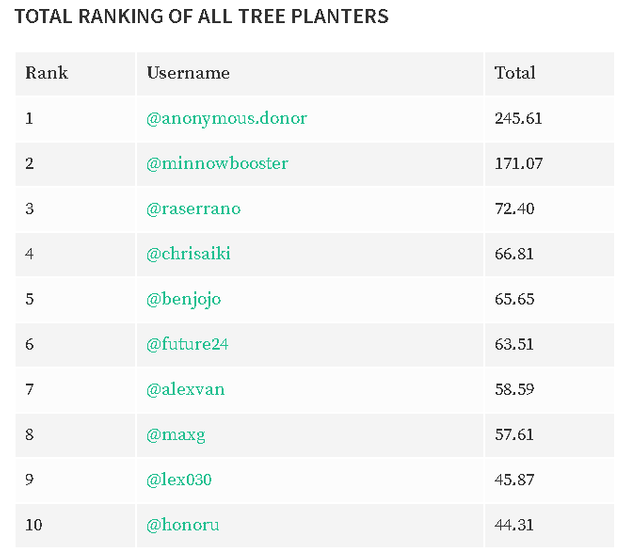Visit the @lex030 profile link
Viewport: 640px width, 555px height.
coord(180,480)
